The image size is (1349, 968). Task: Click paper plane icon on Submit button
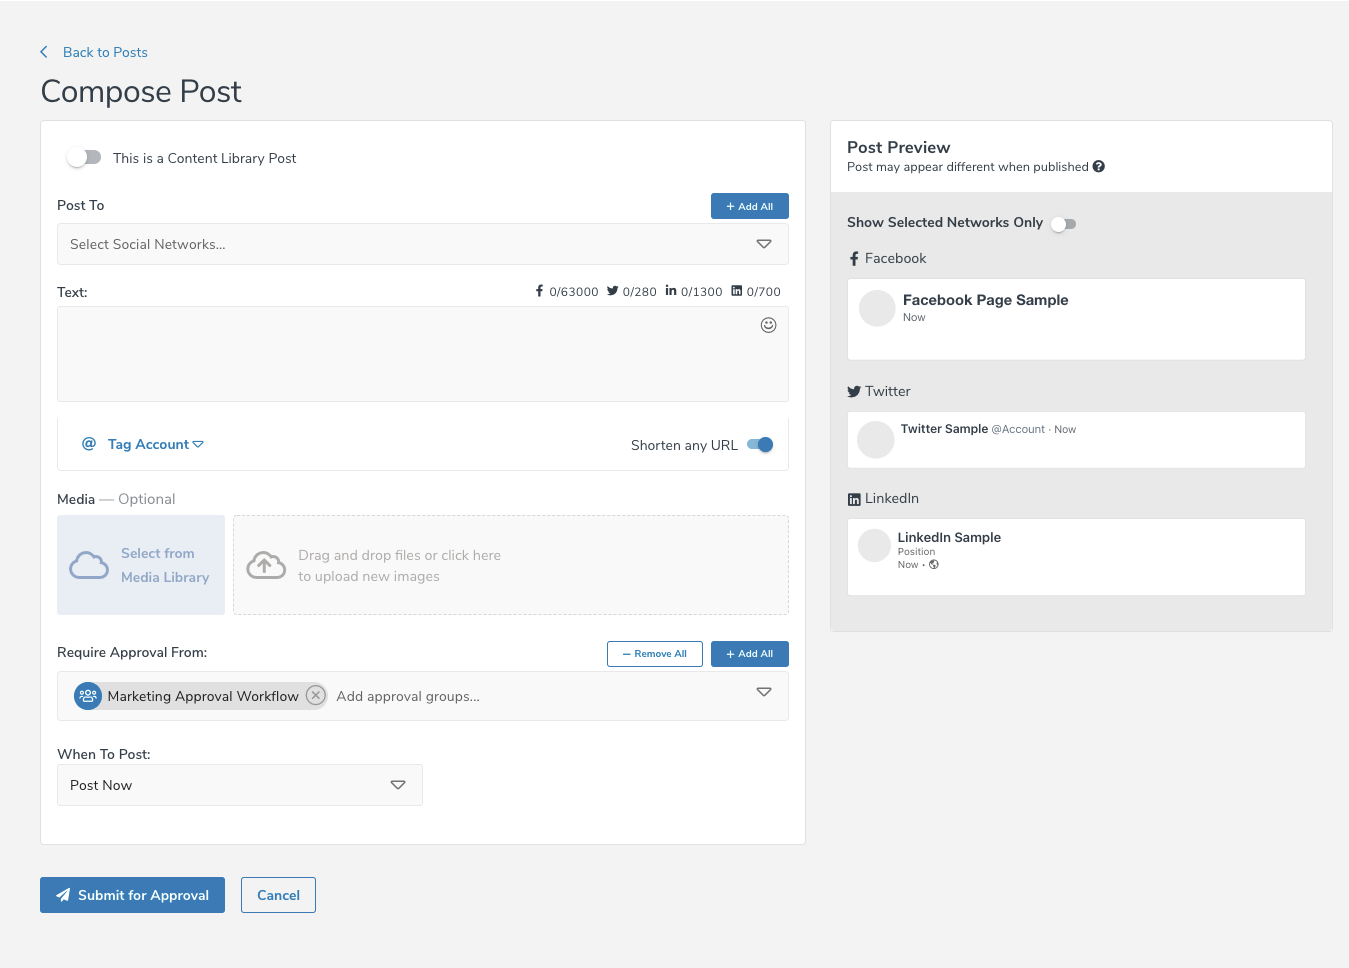click(63, 895)
